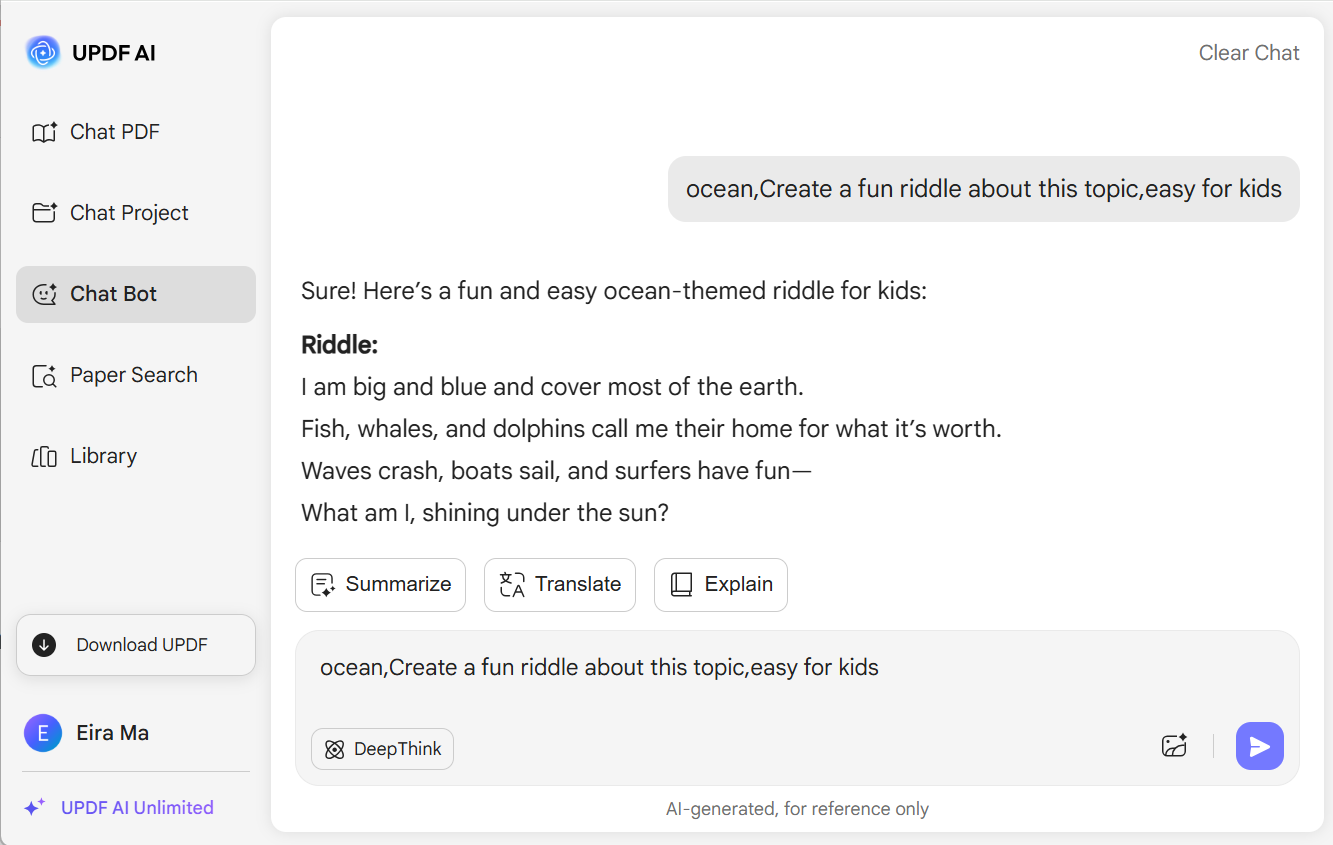Image resolution: width=1333 pixels, height=845 pixels.
Task: Click the Paper Search magnifier icon
Action: coord(44,376)
